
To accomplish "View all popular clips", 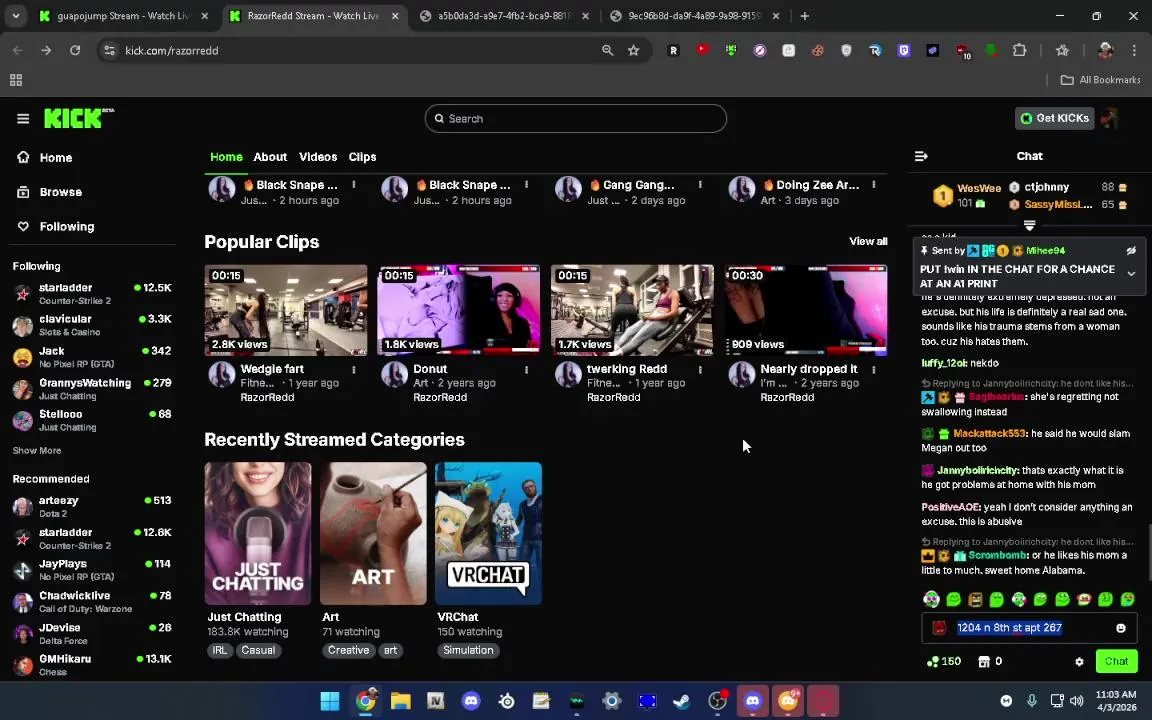I will click(x=868, y=241).
